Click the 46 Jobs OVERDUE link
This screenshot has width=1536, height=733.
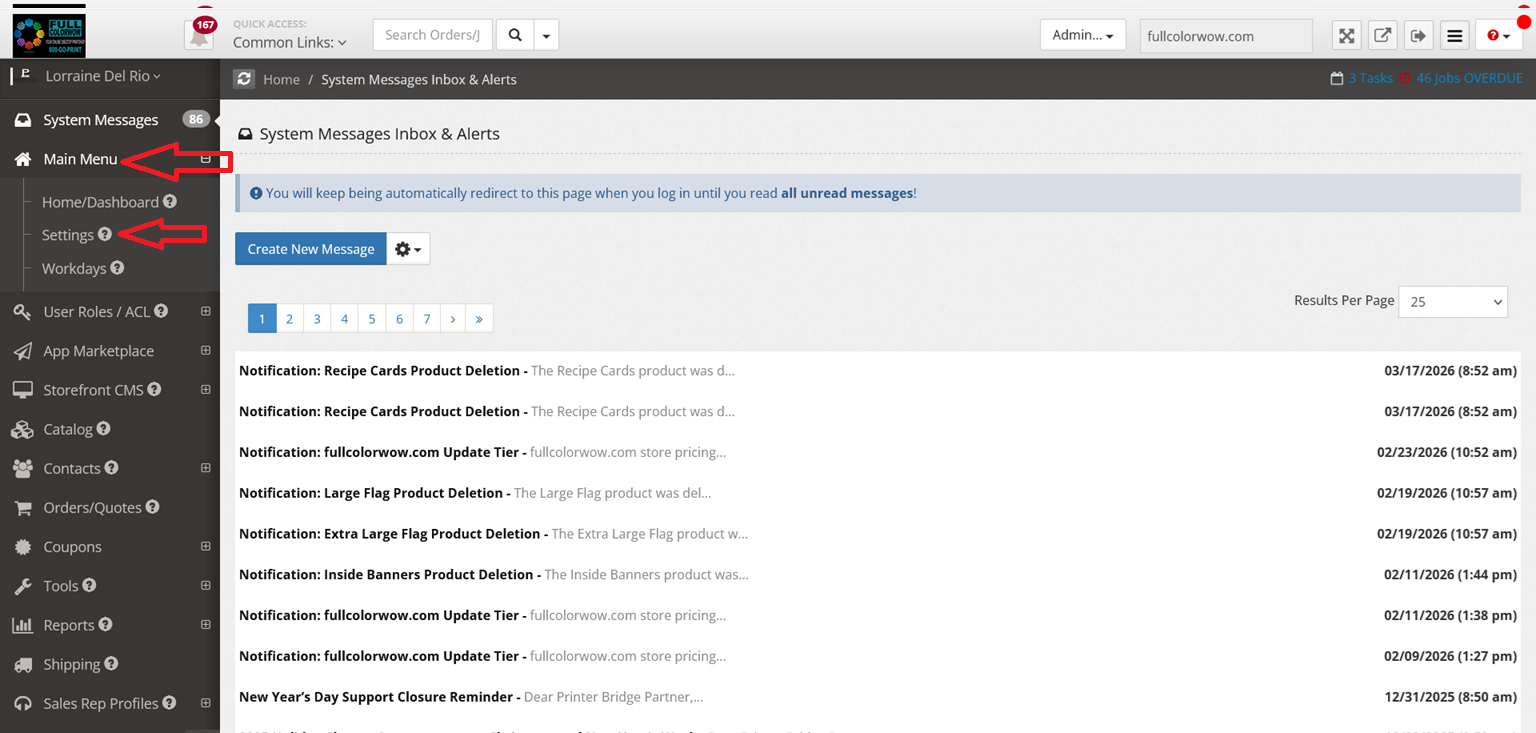pos(1468,78)
